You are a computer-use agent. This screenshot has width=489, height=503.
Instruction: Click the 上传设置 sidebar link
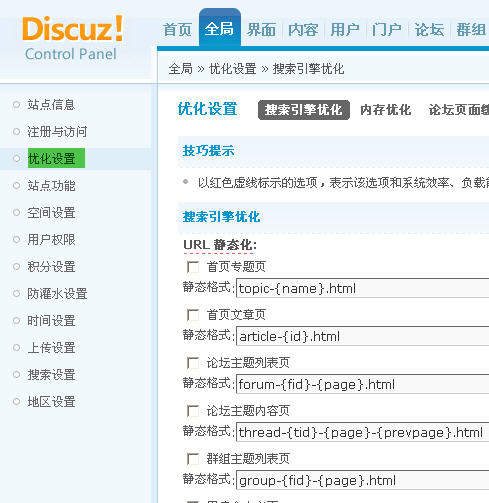coord(51,348)
